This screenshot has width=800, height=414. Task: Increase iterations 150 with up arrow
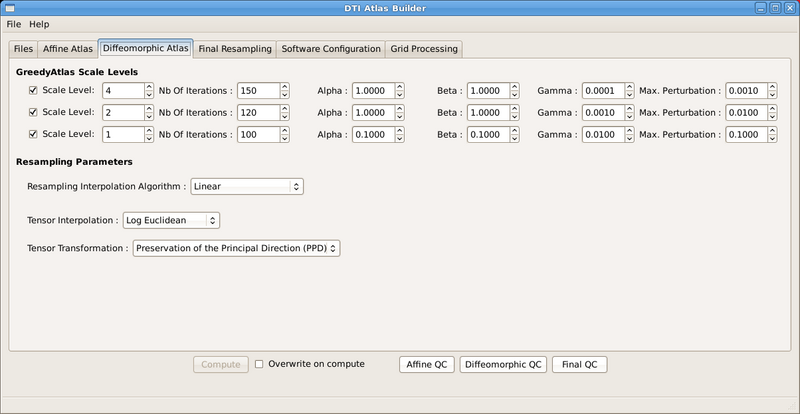coord(285,87)
